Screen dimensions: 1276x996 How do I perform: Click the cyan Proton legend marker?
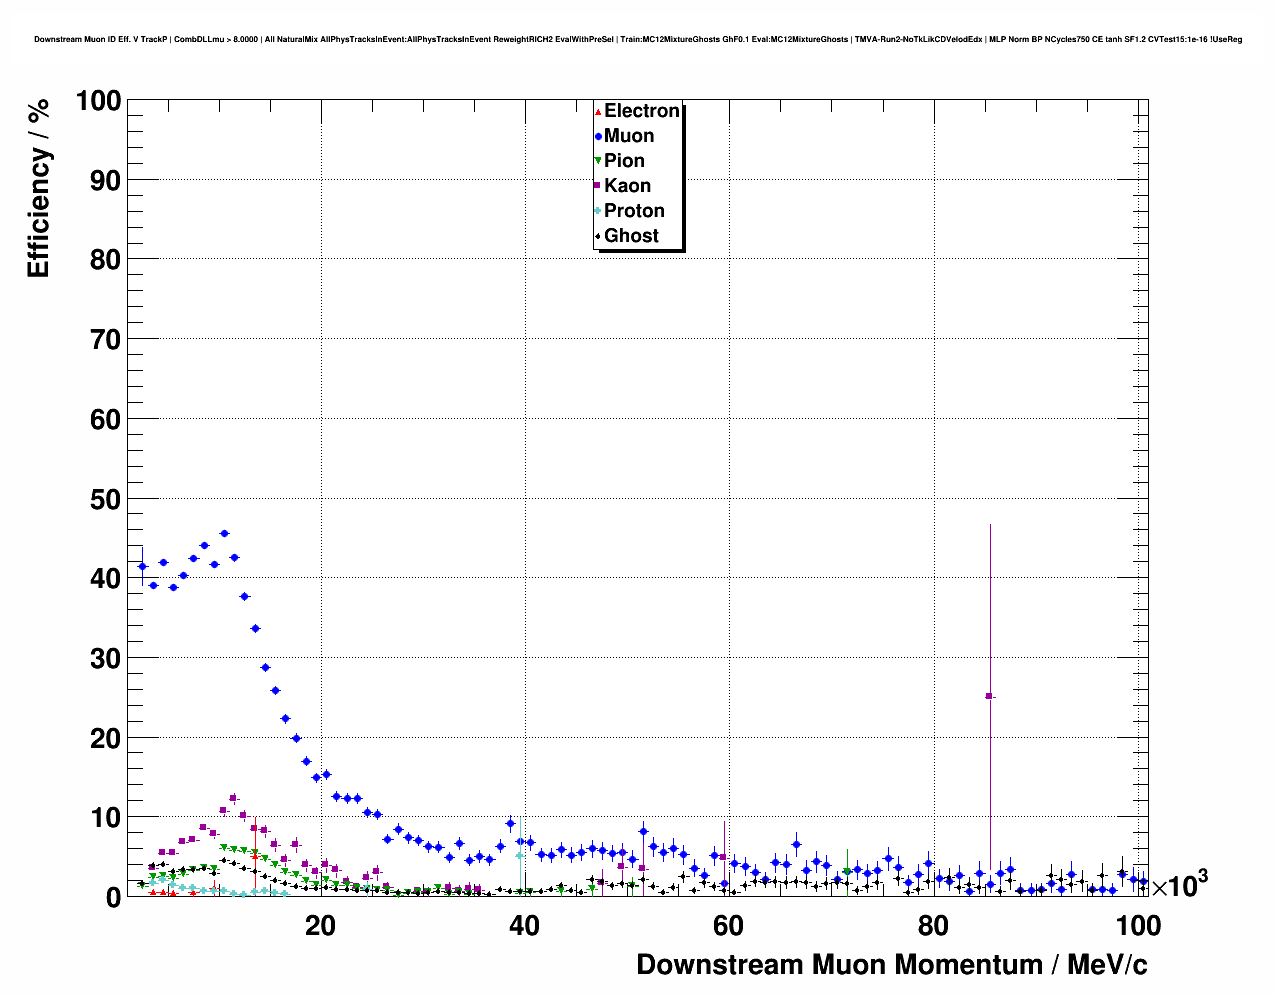click(598, 211)
